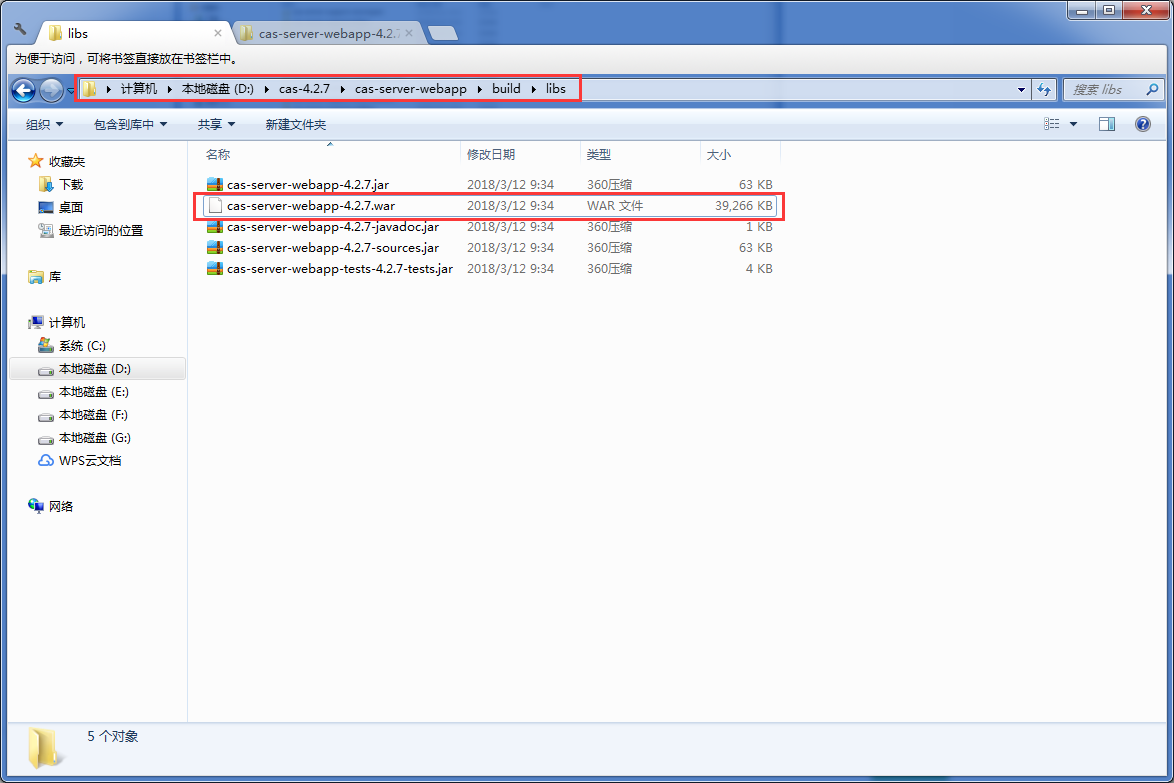Image resolution: width=1174 pixels, height=783 pixels.
Task: Click the 最近访问的位置 icon
Action: pos(46,231)
